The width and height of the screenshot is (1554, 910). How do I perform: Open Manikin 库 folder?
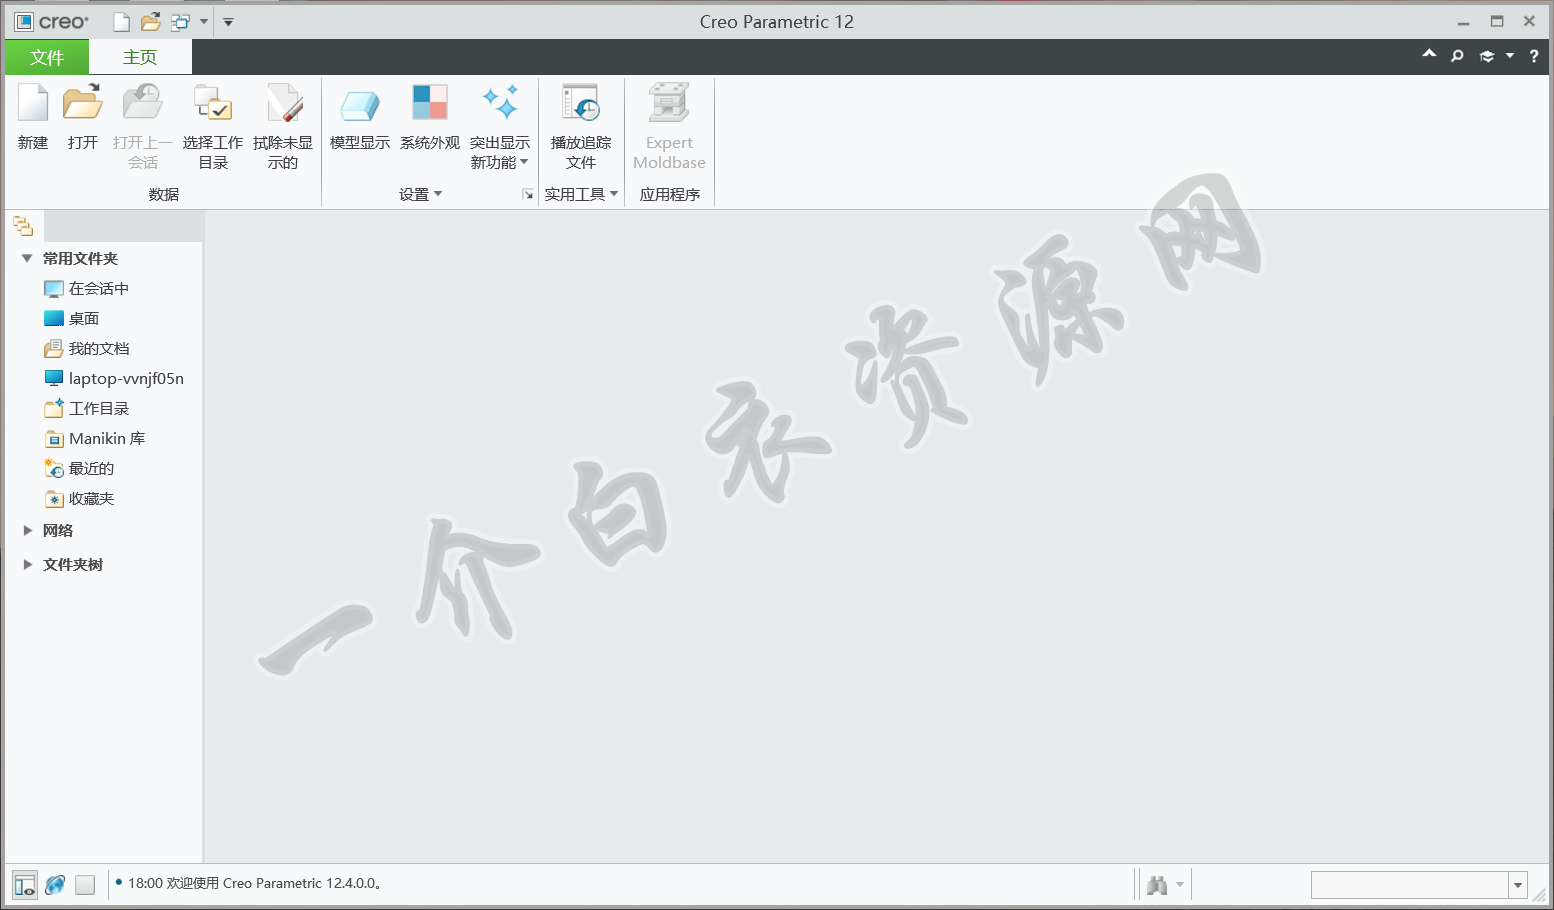(x=95, y=438)
